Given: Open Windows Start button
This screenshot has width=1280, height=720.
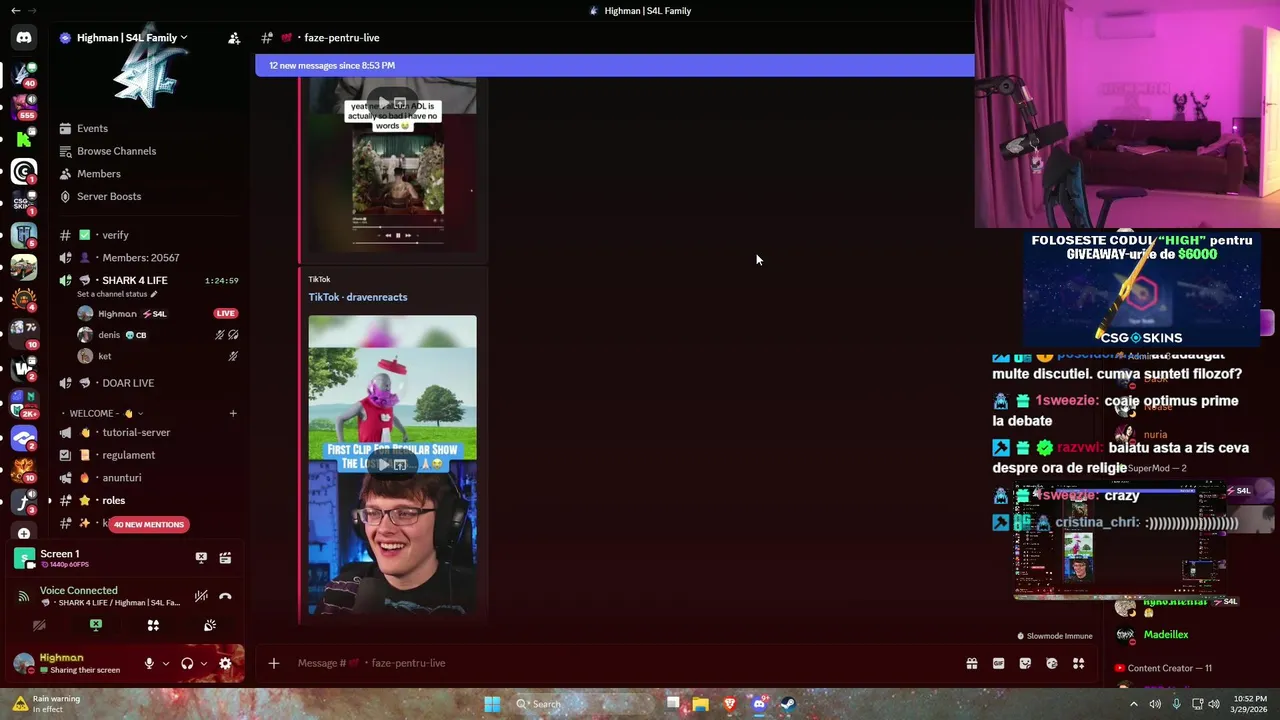Looking at the screenshot, I should coord(492,704).
